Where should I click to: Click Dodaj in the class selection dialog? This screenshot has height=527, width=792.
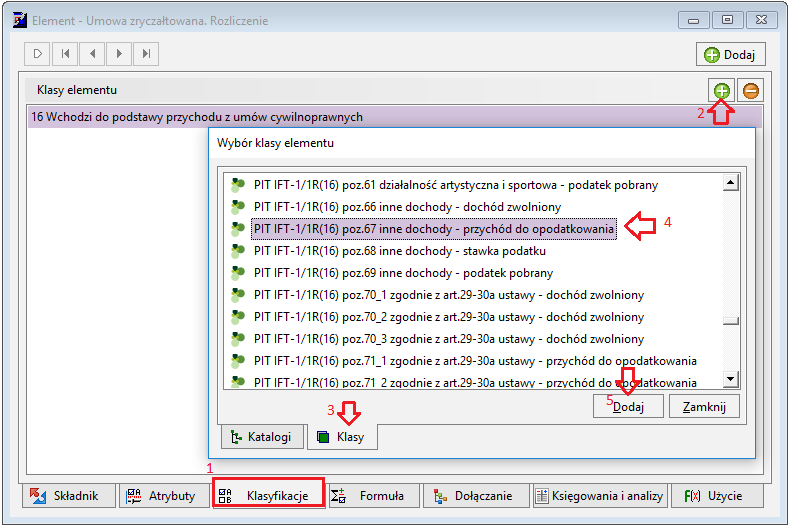pos(628,406)
